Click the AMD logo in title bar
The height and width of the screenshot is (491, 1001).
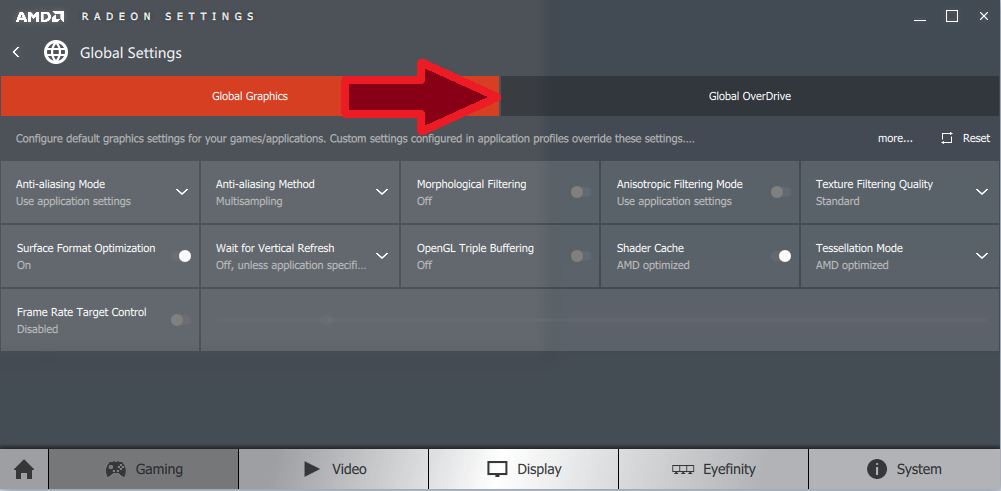(40, 16)
